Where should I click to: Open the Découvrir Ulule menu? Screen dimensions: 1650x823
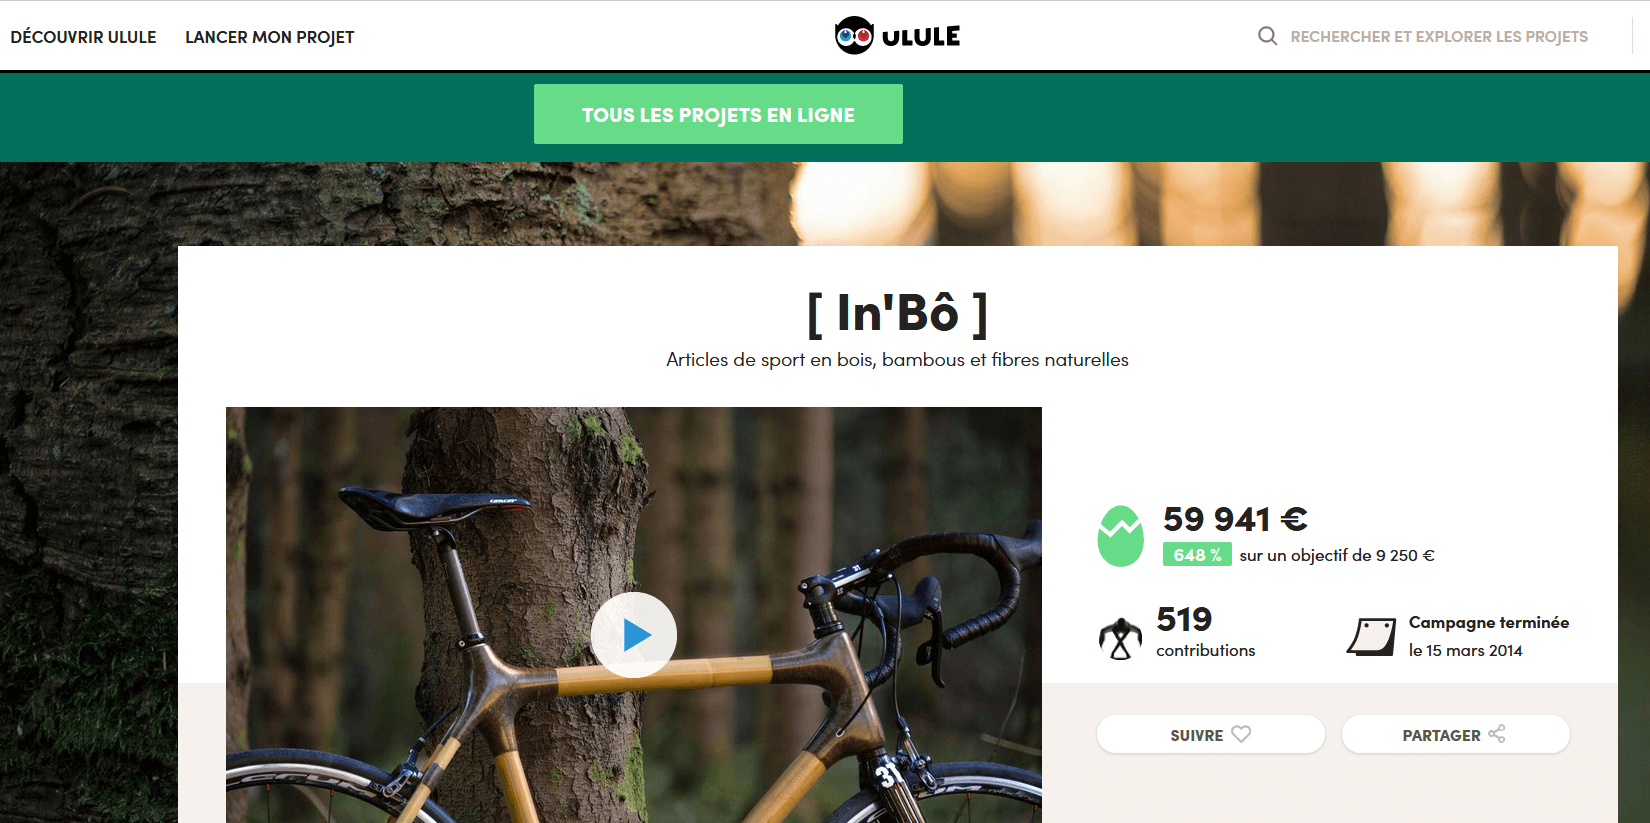(x=83, y=37)
